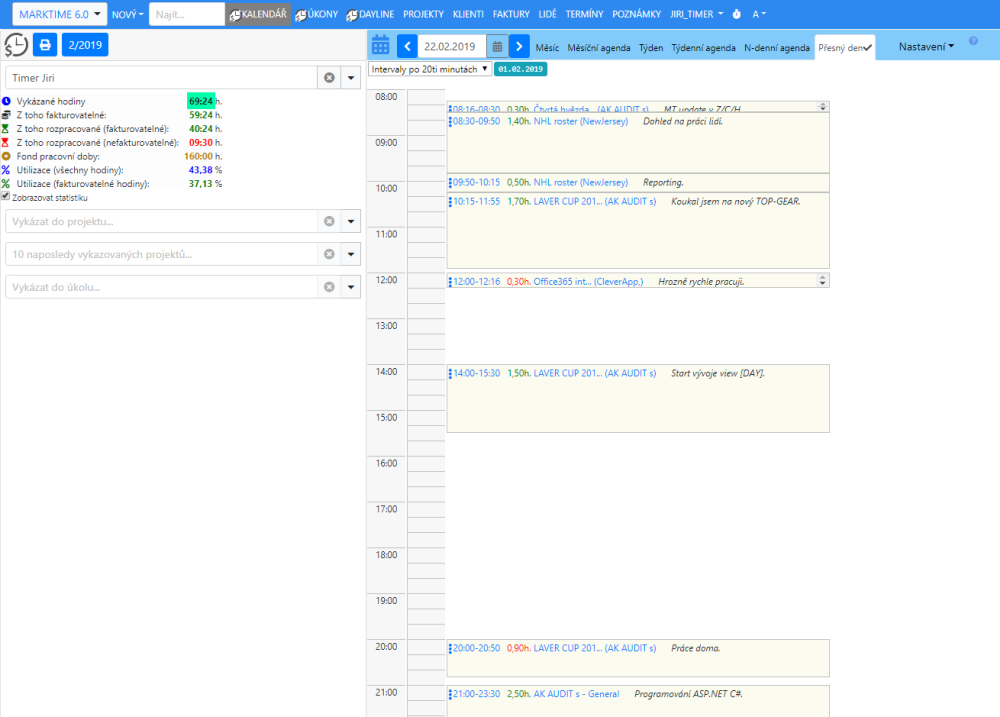
Task: Switch to the Týden calendar view
Action: tap(651, 47)
